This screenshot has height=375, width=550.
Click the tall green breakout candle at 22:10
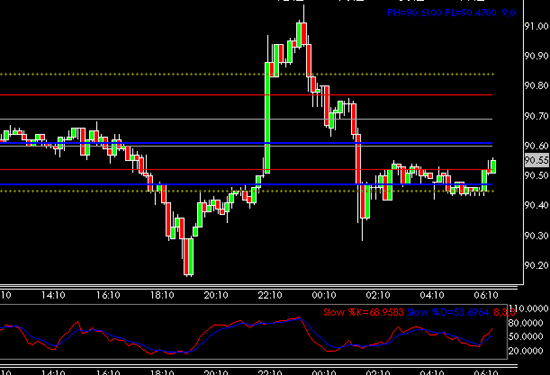click(267, 118)
